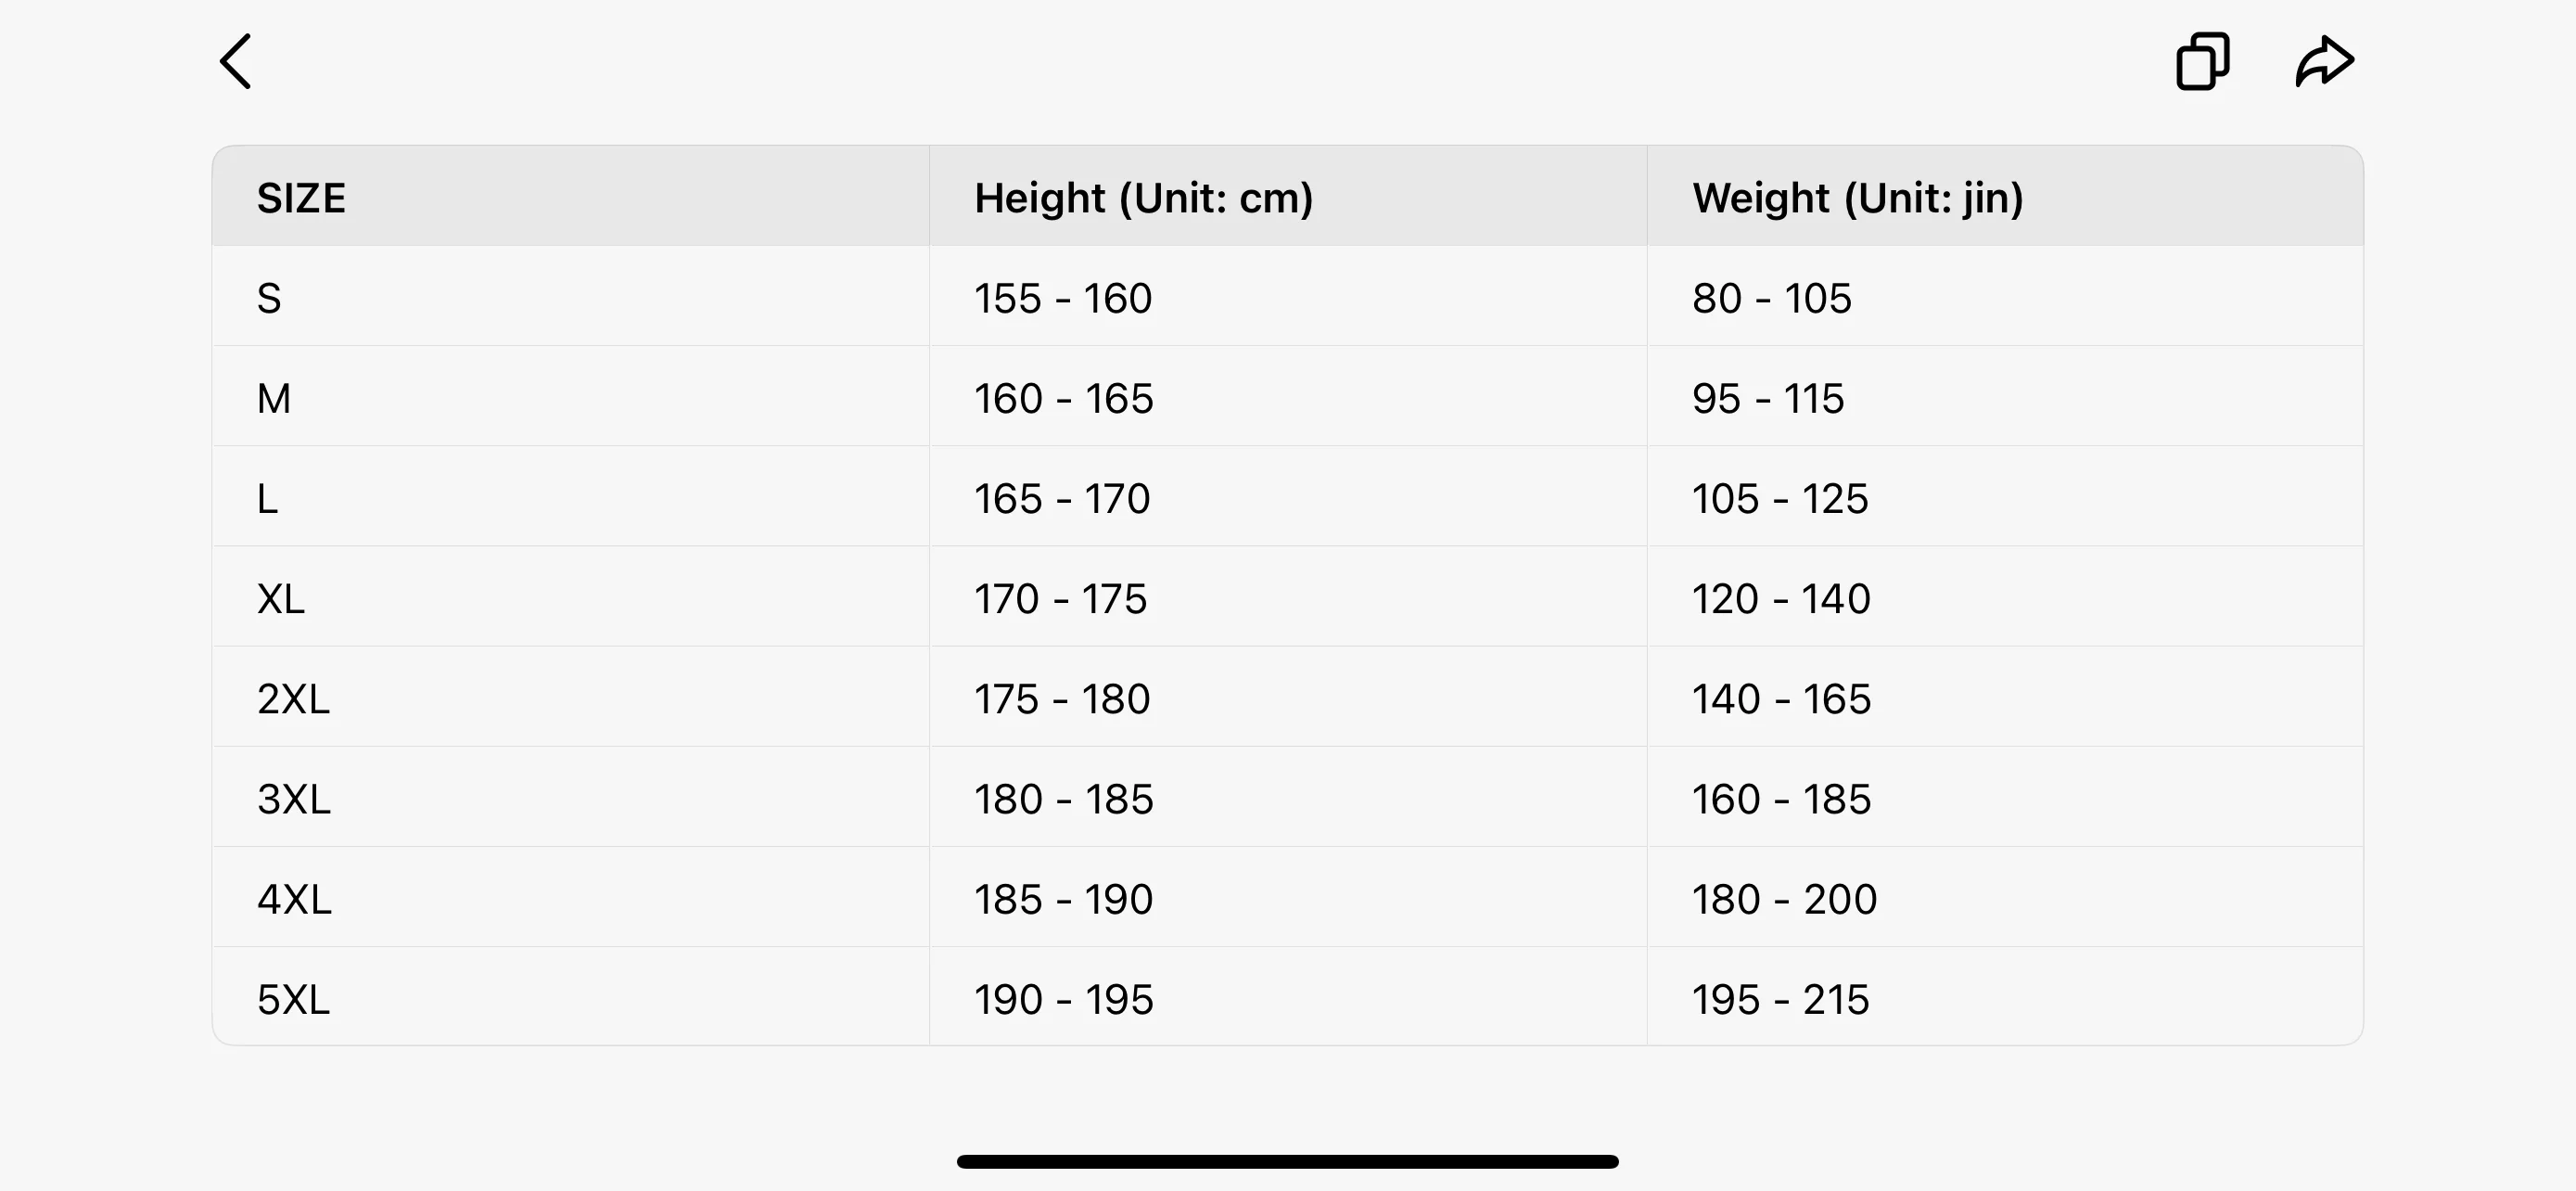Select the S size row
Screen dimensions: 2576x1191
pyautogui.click(x=269, y=297)
